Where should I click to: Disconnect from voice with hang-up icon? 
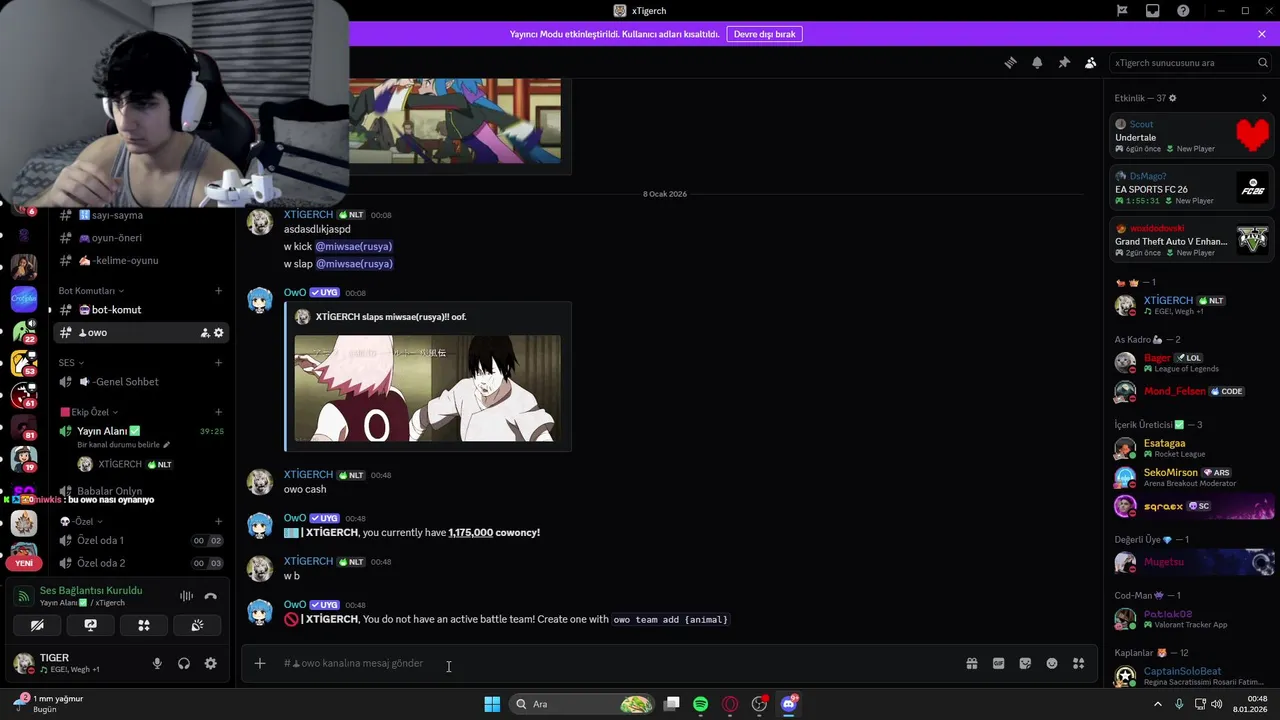point(210,596)
